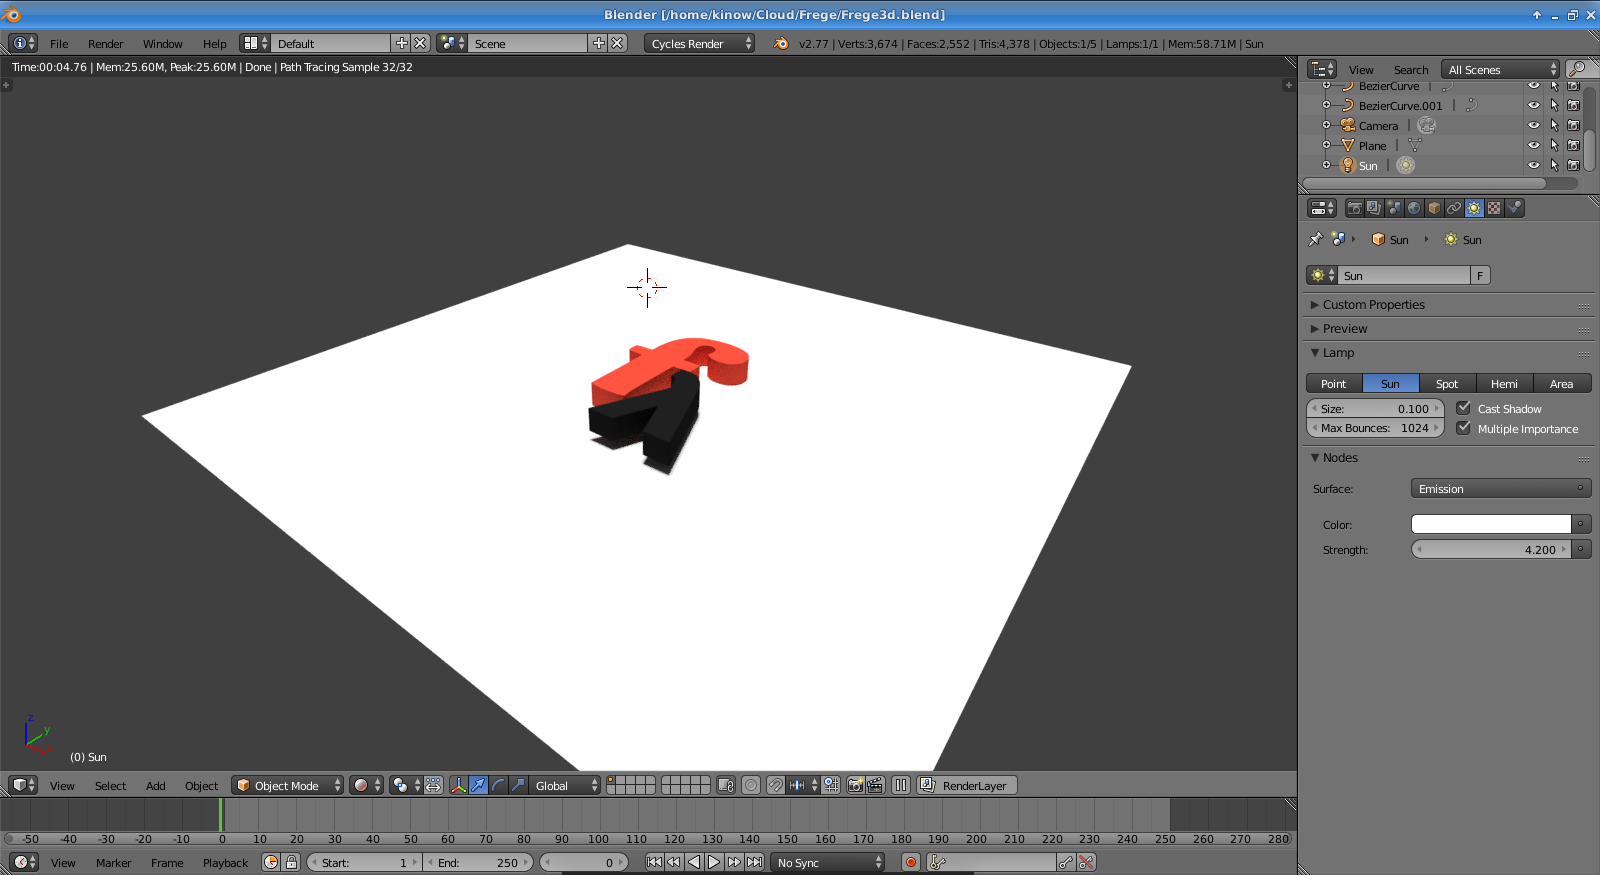Image resolution: width=1600 pixels, height=875 pixels.
Task: Open the Texture properties tab (checker icon)
Action: (1494, 208)
